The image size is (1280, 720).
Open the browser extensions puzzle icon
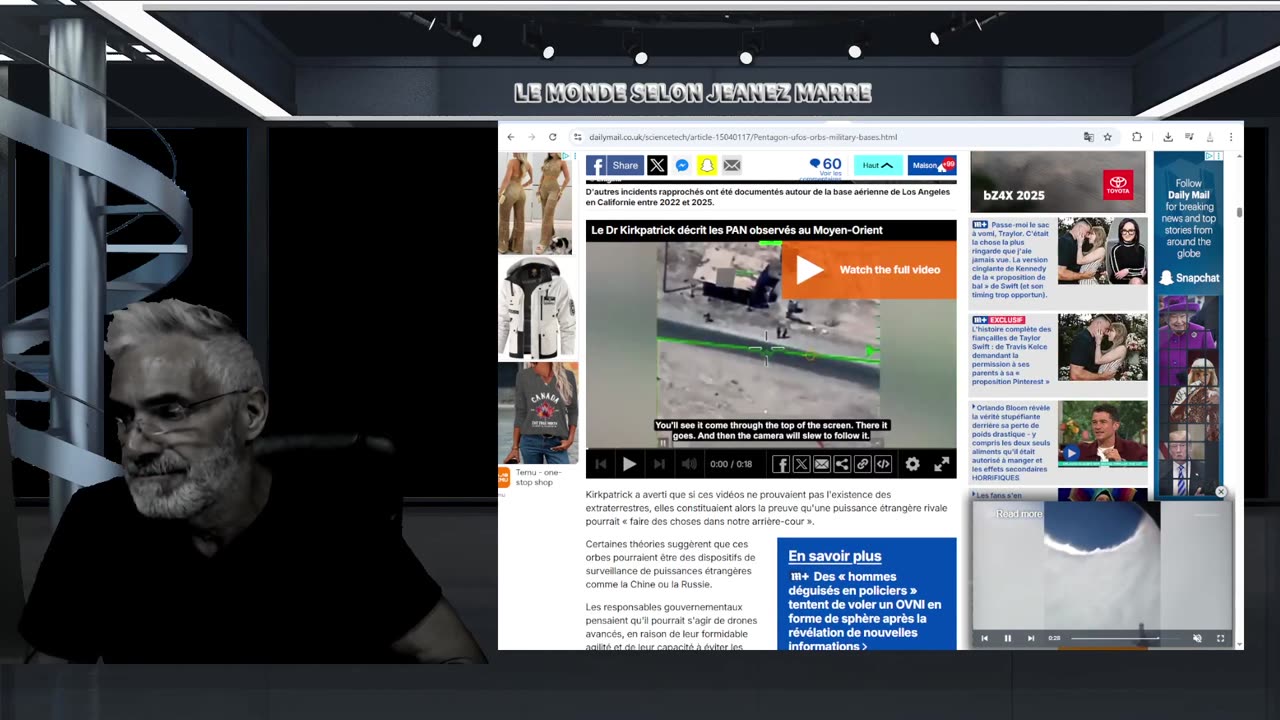(1137, 137)
